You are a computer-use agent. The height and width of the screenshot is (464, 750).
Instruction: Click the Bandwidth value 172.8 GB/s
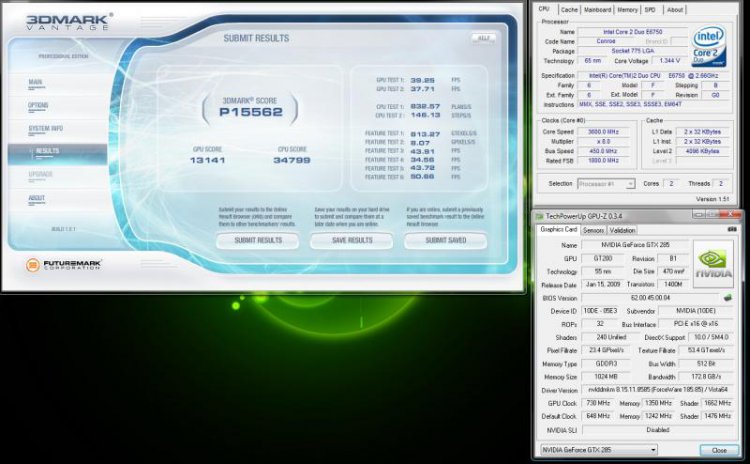pyautogui.click(x=706, y=377)
